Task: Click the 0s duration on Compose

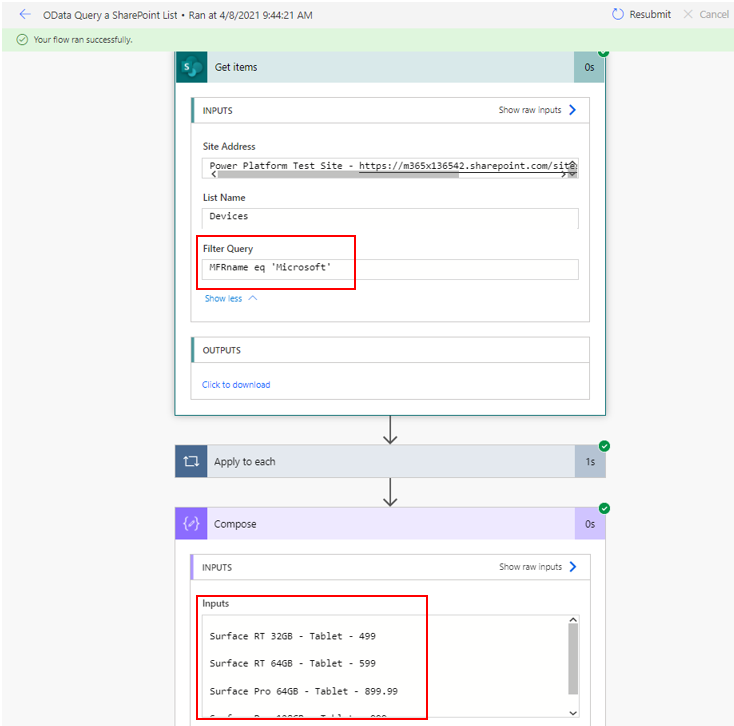Action: [590, 524]
